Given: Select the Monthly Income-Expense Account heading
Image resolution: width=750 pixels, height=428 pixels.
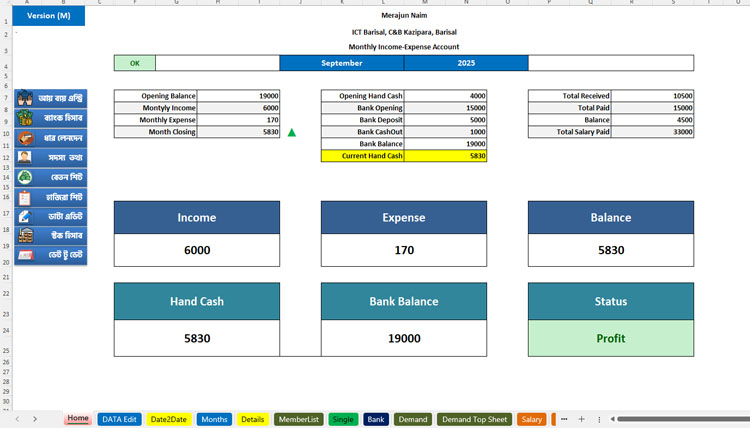Looking at the screenshot, I should (x=404, y=47).
